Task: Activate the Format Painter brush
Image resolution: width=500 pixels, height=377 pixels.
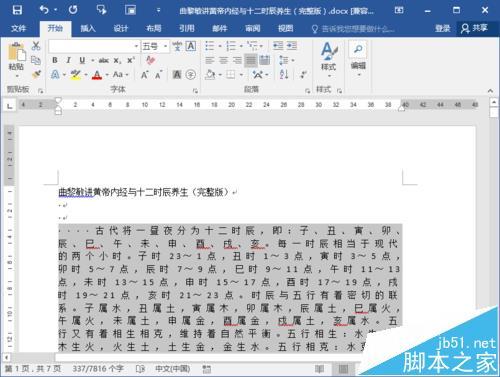Action: tap(36, 74)
